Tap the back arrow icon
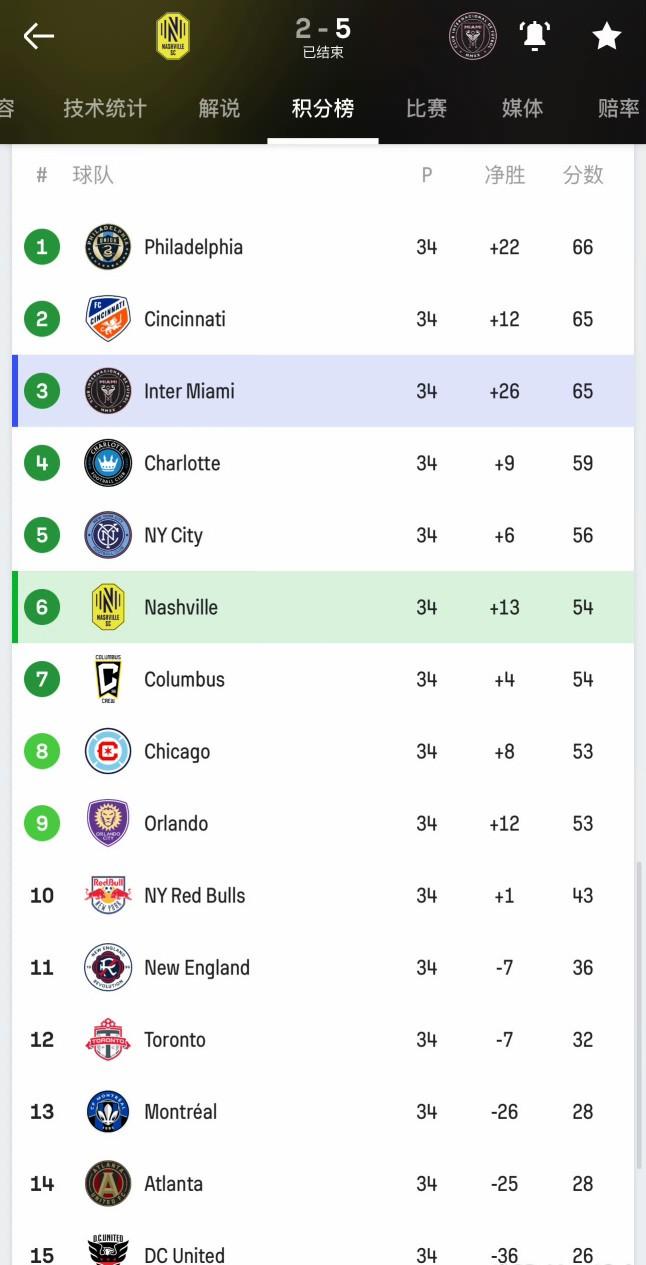Image resolution: width=646 pixels, height=1265 pixels. tap(39, 37)
